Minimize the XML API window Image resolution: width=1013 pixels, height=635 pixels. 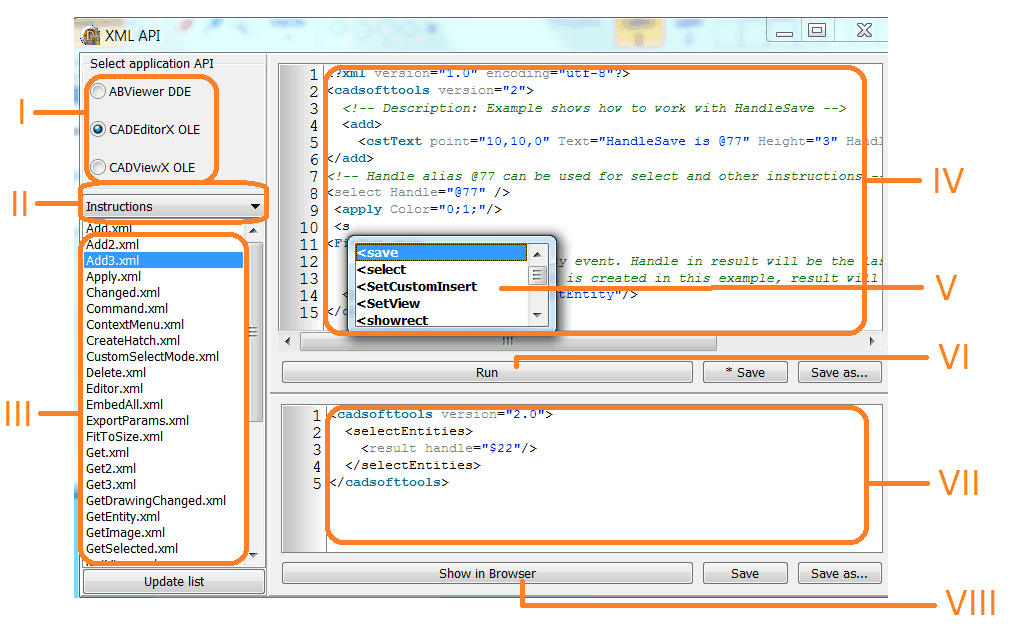pos(784,31)
